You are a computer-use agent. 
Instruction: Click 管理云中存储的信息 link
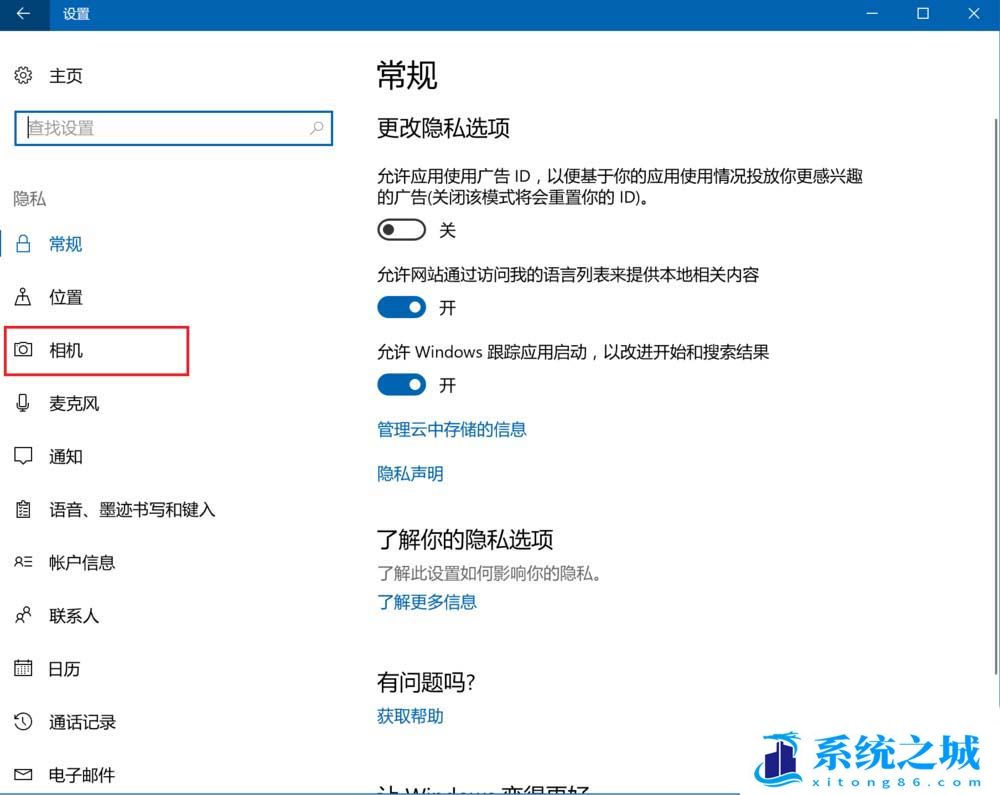pyautogui.click(x=452, y=429)
